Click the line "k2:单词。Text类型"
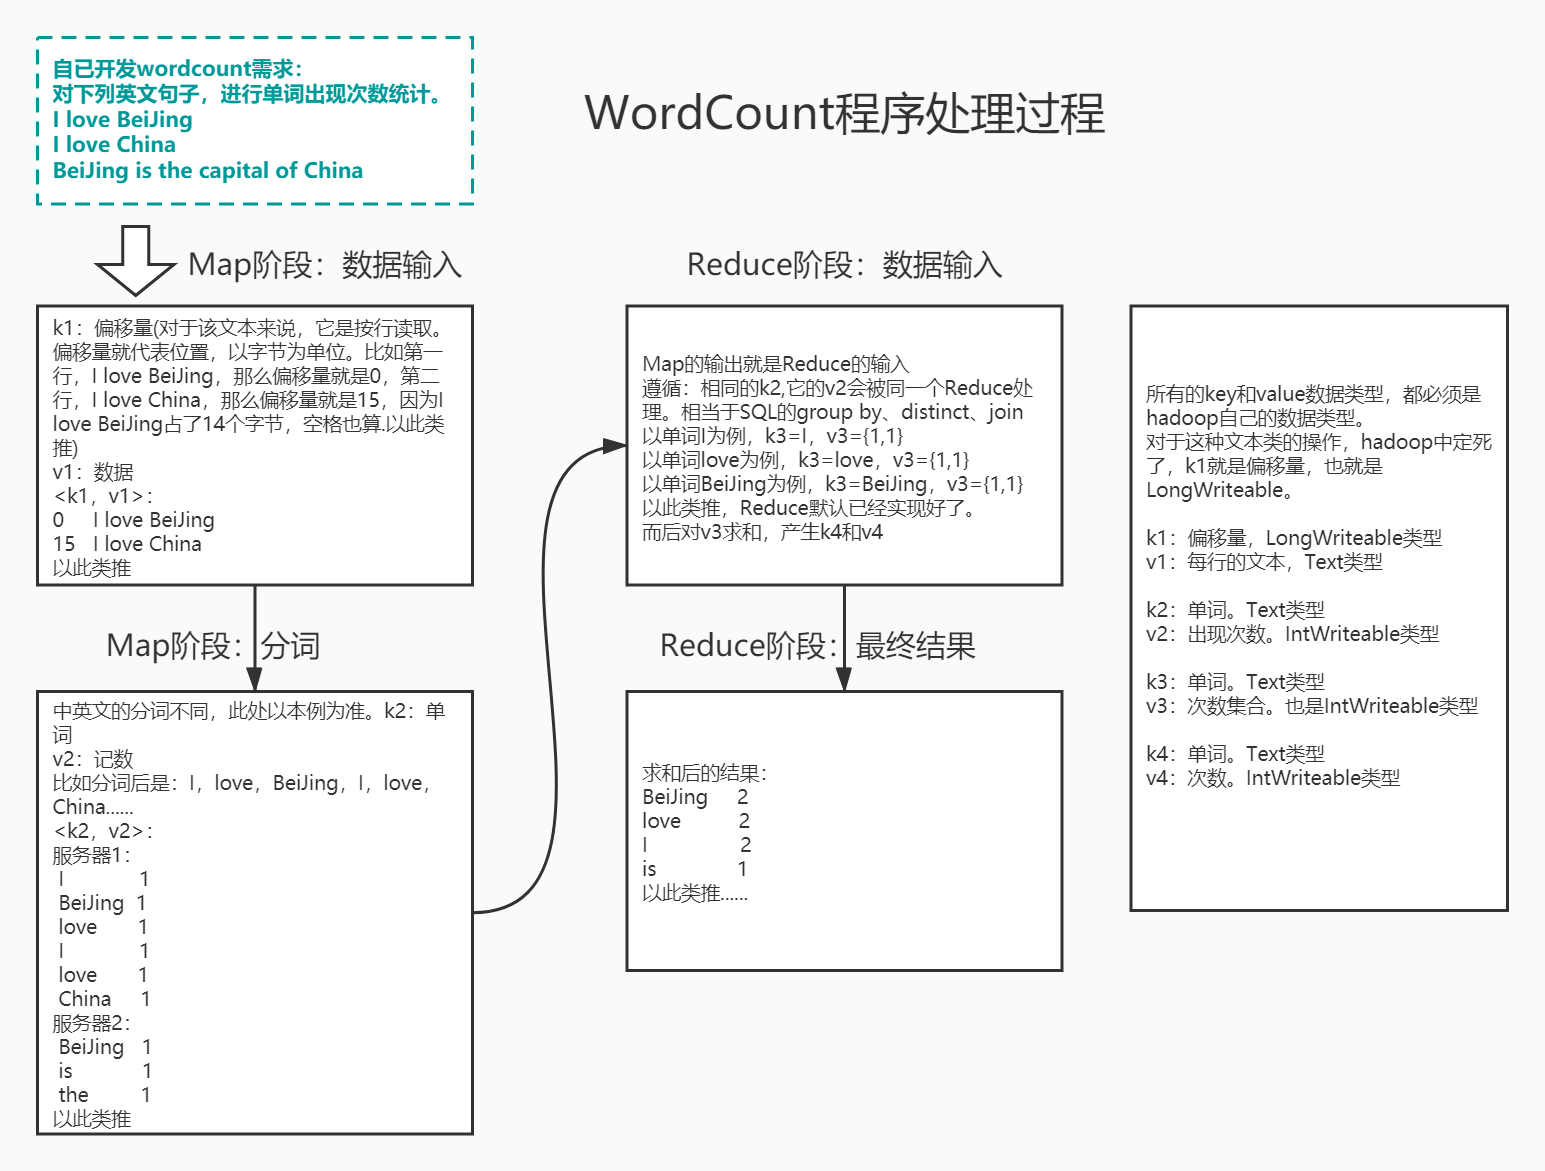This screenshot has width=1545, height=1171. point(1235,610)
